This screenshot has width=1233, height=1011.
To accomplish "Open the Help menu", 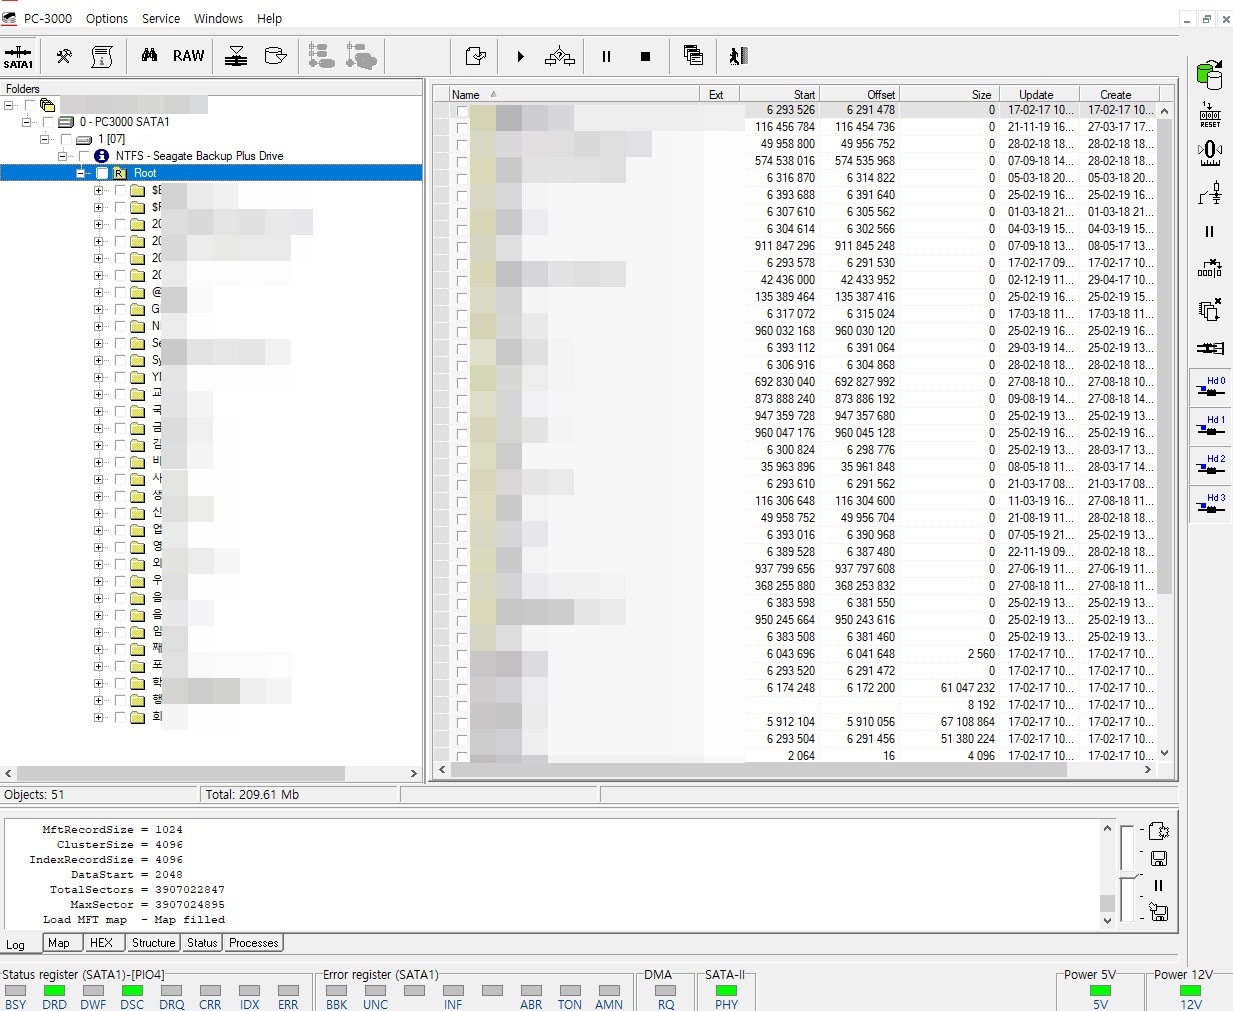I will click(269, 18).
